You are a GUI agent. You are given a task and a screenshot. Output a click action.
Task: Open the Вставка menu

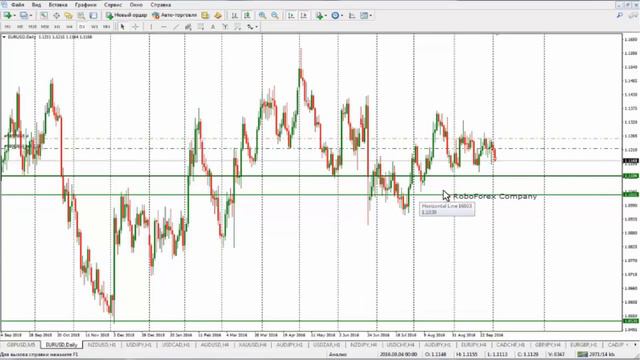58,5
